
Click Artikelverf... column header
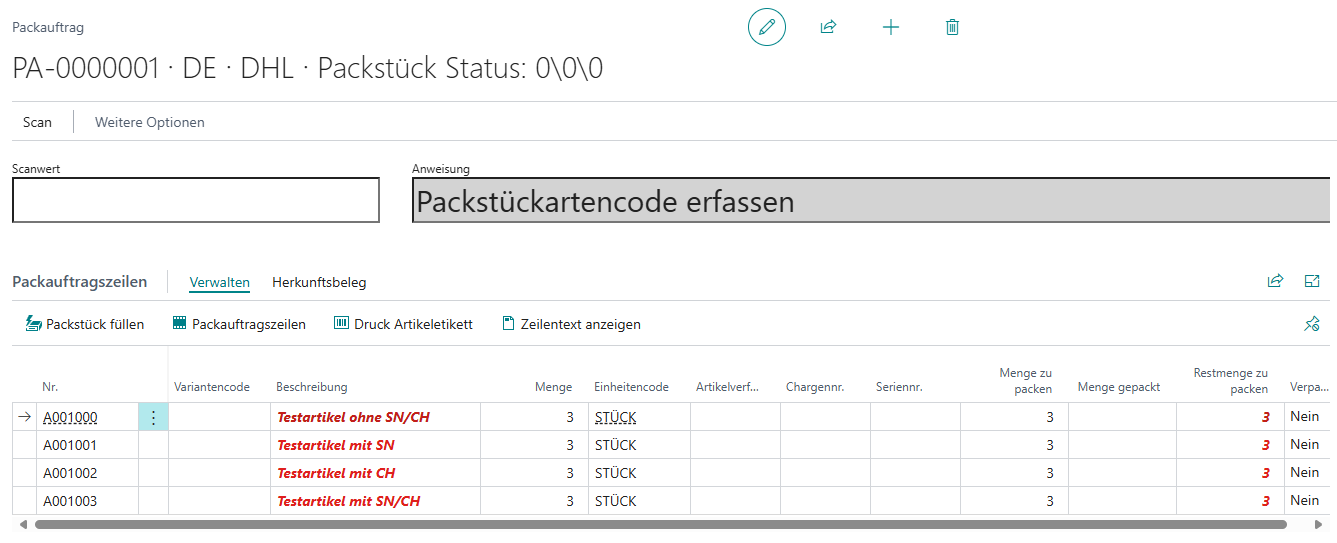tap(727, 387)
